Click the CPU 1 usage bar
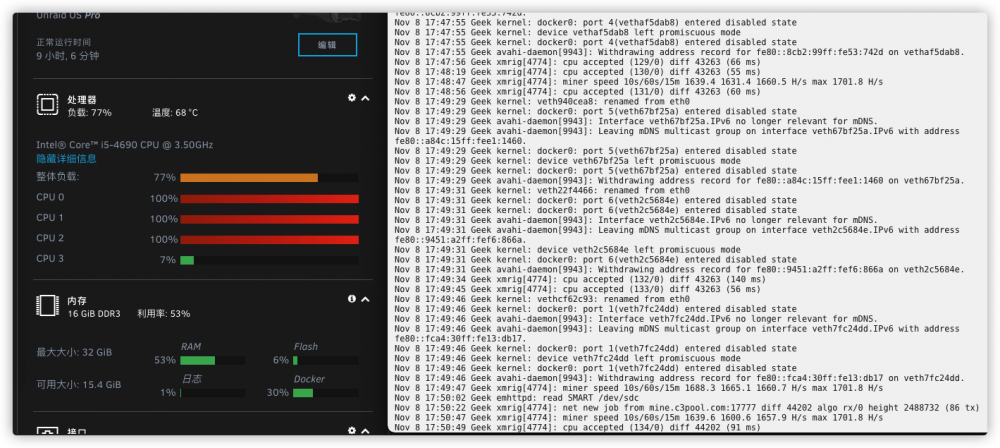Image resolution: width=1000 pixels, height=448 pixels. coord(269,219)
